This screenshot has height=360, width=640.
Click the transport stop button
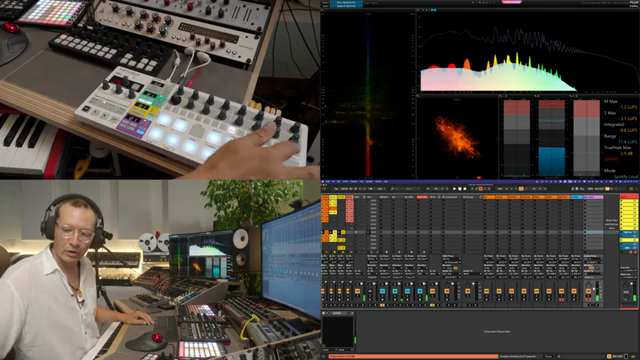tap(460, 189)
